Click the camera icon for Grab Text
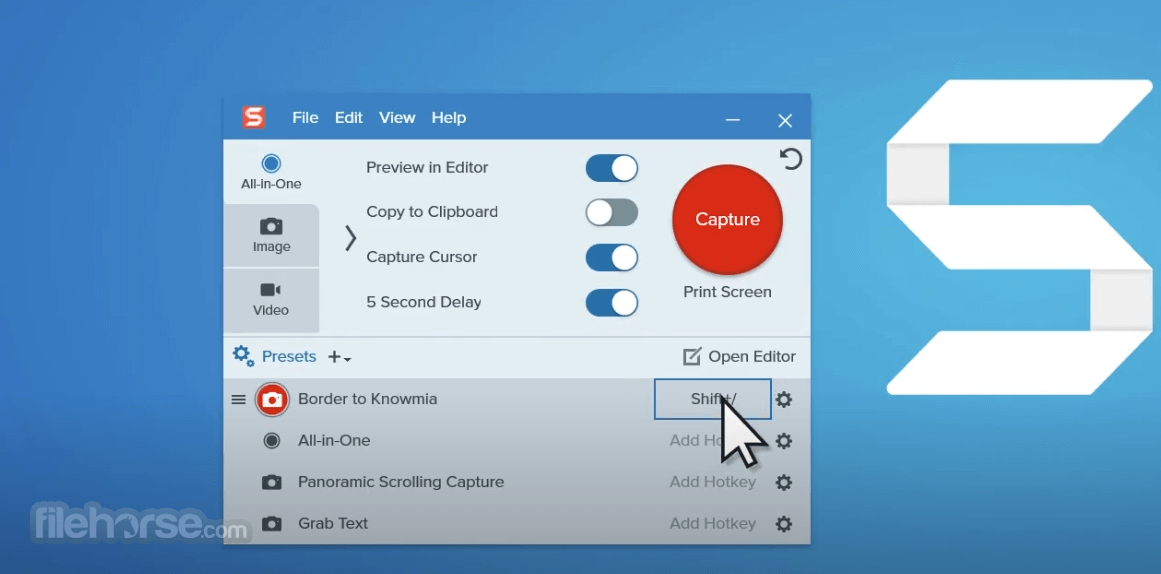The image size is (1161, 574). 272,524
